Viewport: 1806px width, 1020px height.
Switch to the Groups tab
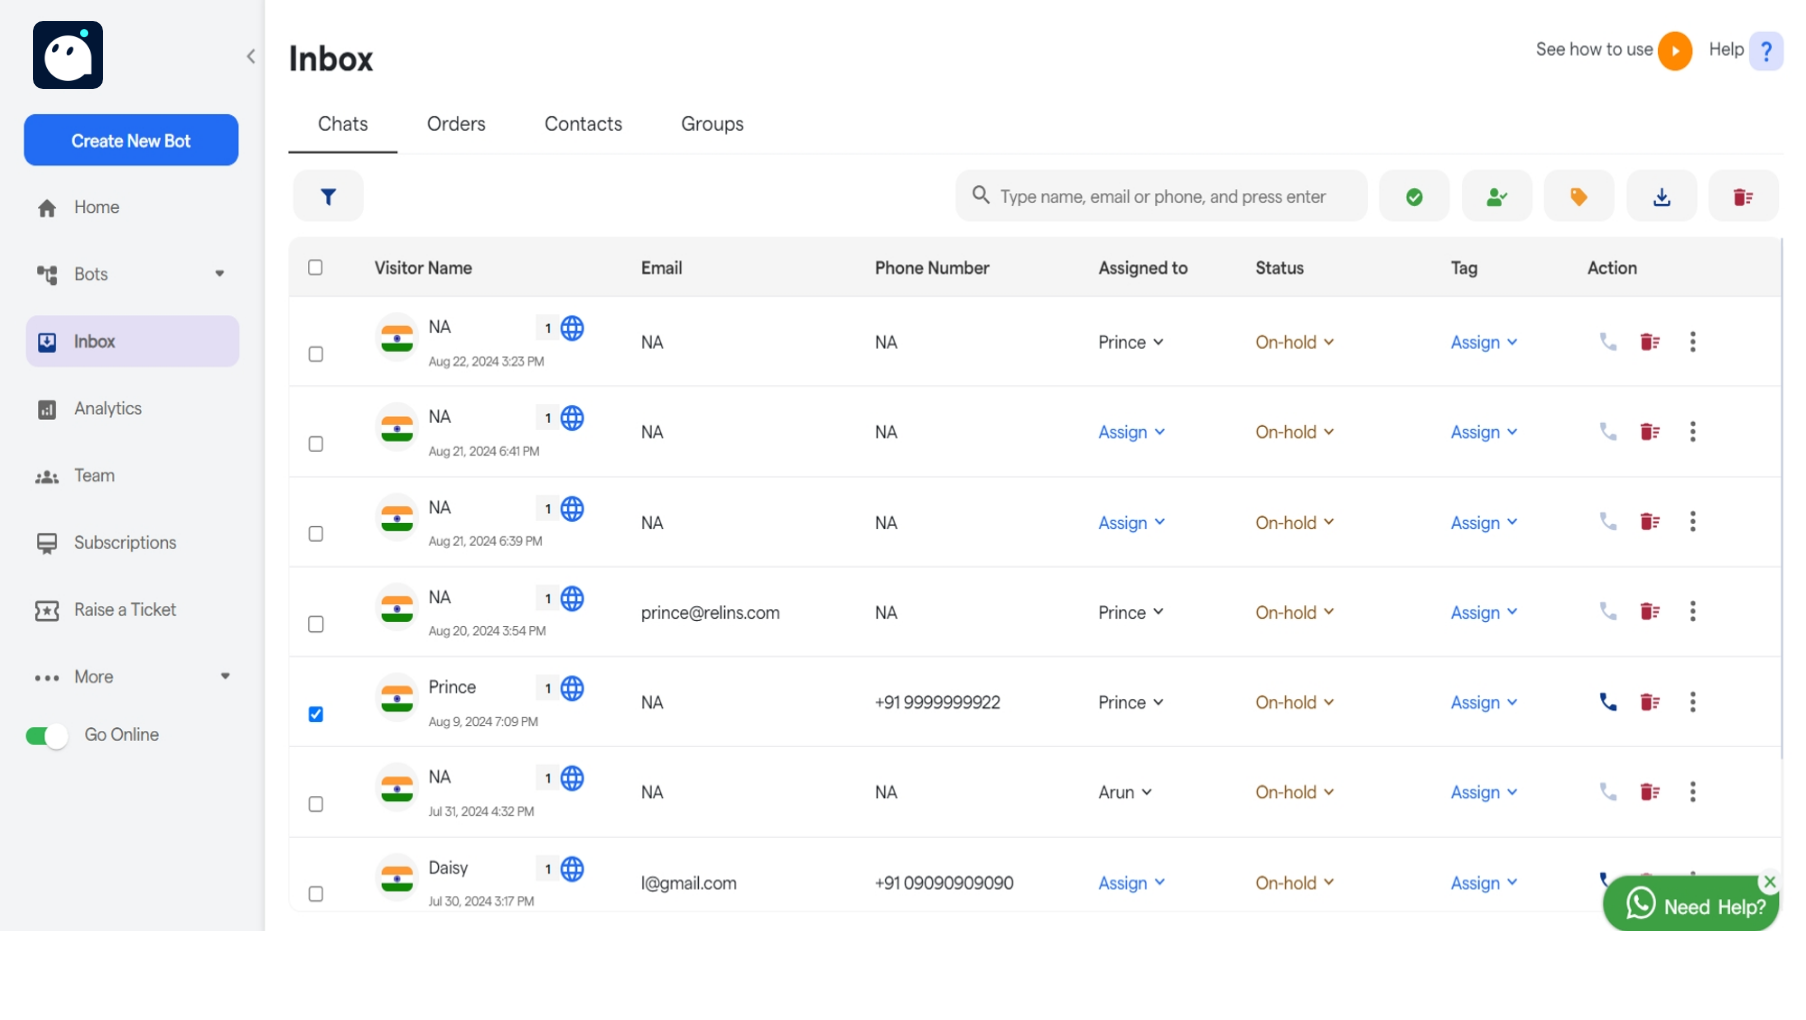pyautogui.click(x=712, y=124)
